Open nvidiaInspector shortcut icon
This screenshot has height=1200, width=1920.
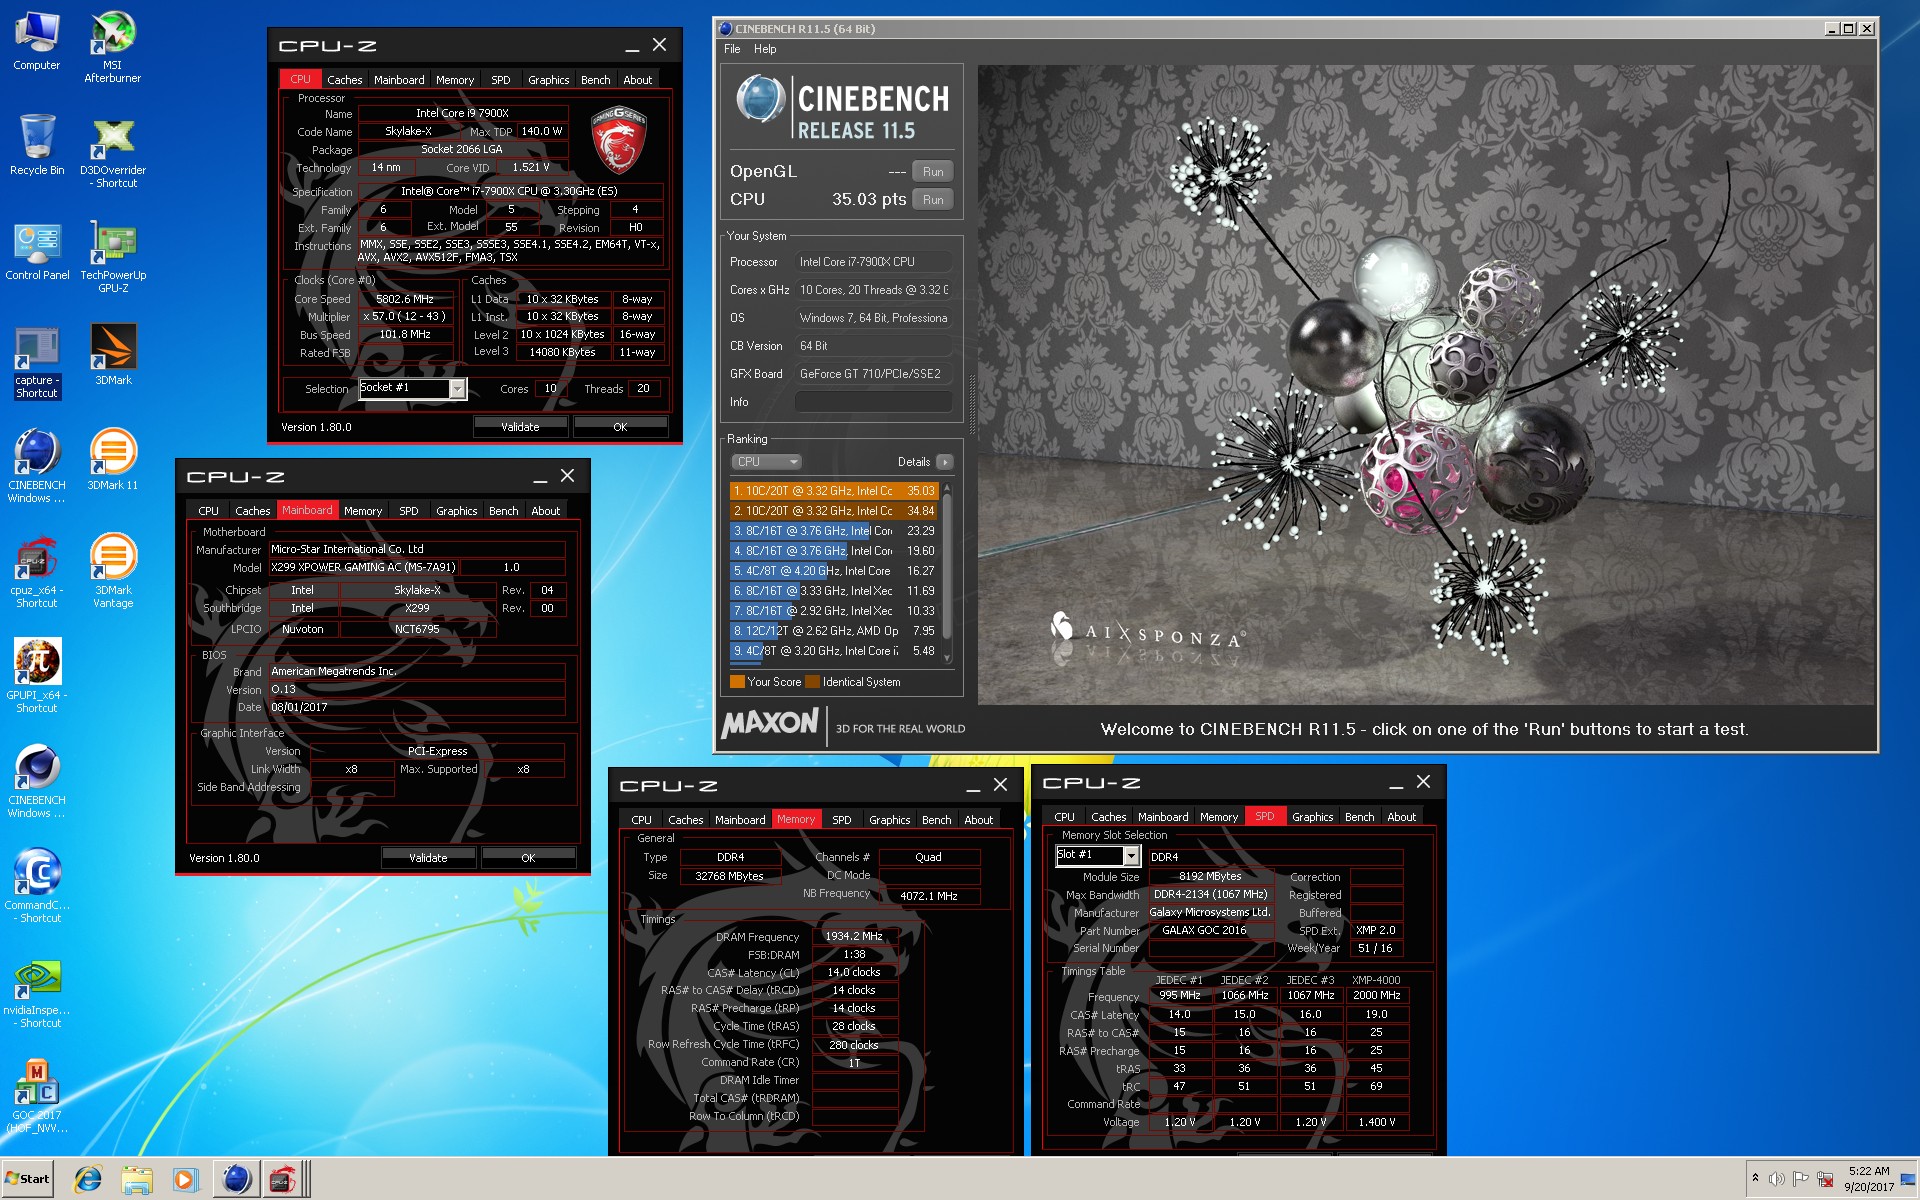tap(37, 992)
